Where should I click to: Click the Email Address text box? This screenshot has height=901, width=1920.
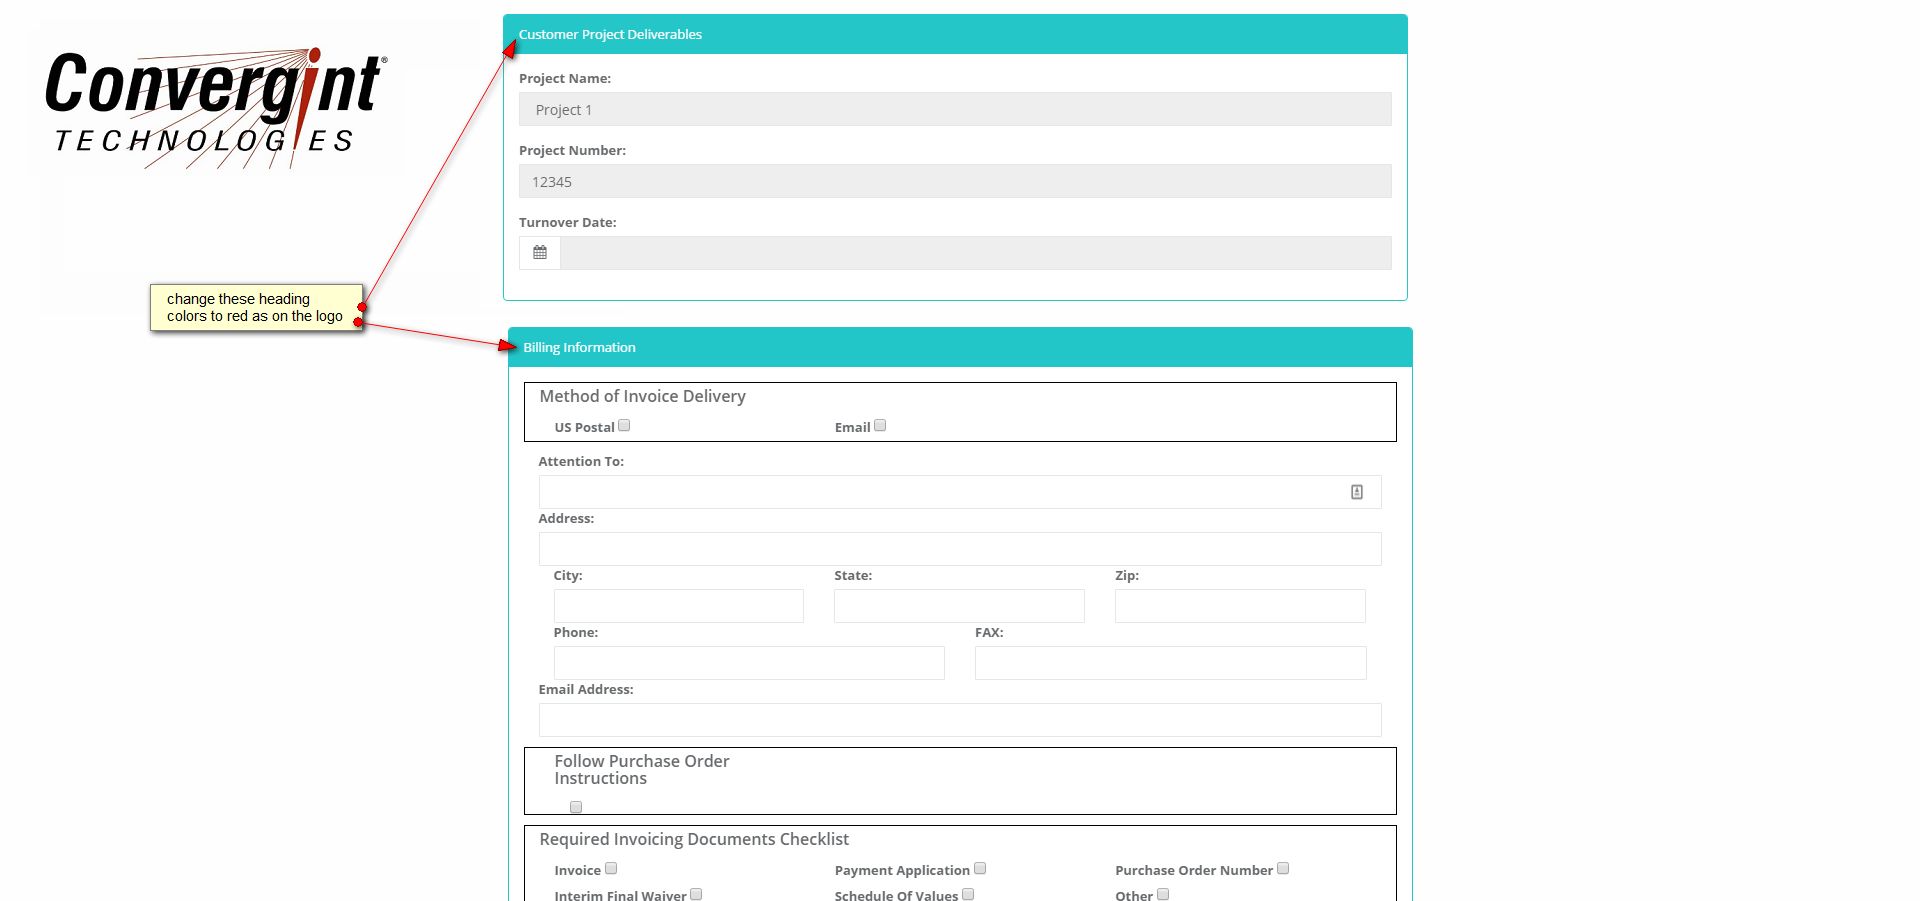click(x=960, y=720)
